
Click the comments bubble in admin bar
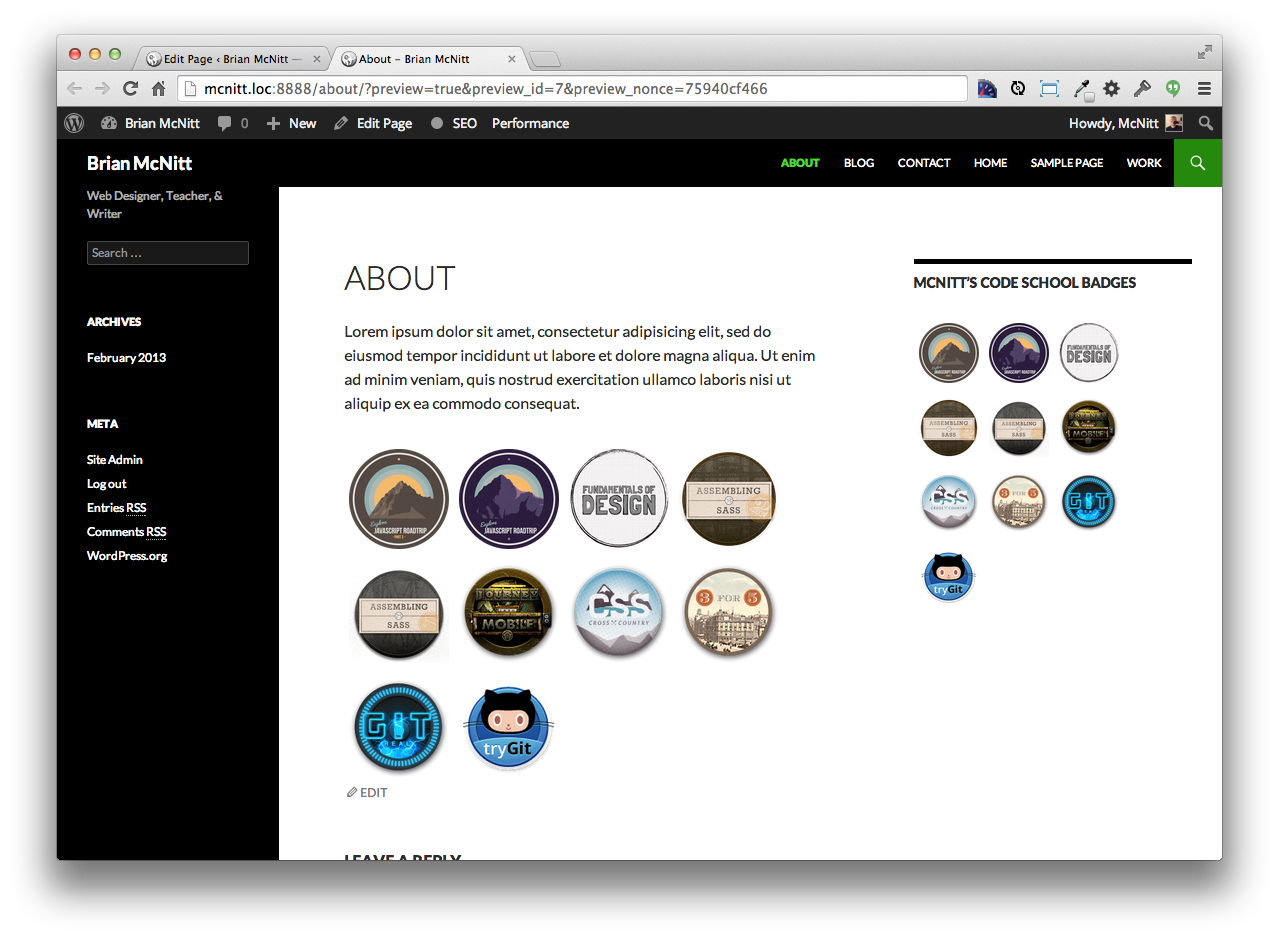pos(232,123)
